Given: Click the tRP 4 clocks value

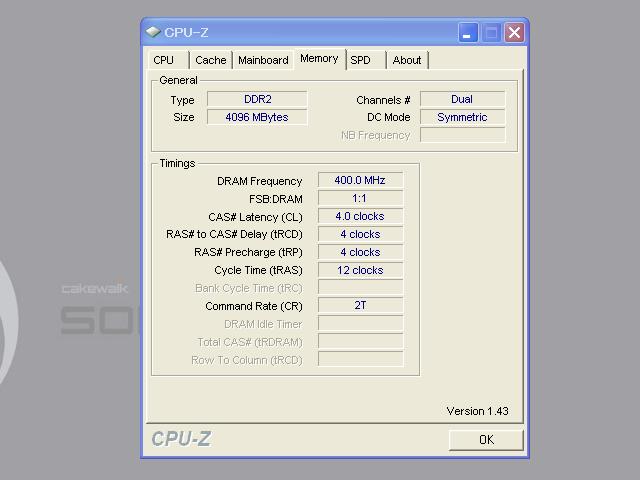Looking at the screenshot, I should 360,252.
